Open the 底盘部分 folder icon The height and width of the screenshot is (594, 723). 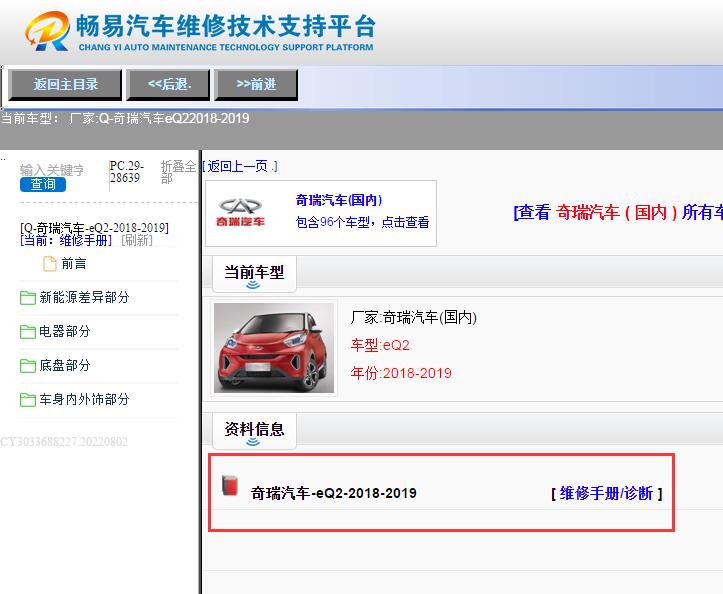(28, 366)
